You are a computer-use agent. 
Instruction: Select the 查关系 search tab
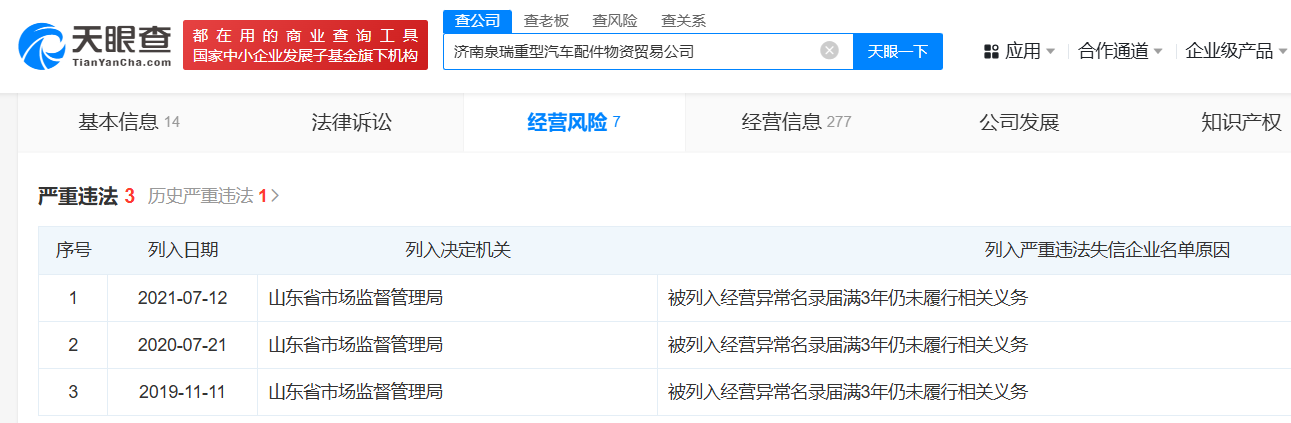click(683, 20)
